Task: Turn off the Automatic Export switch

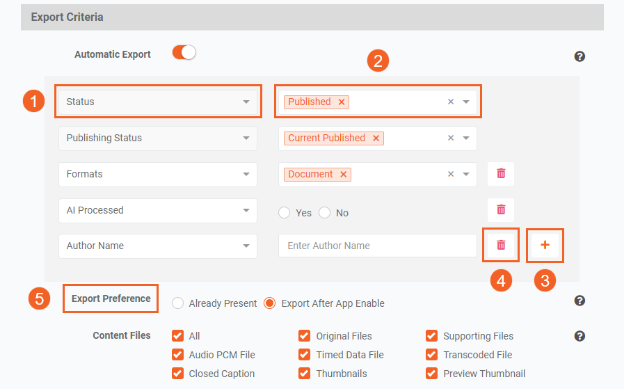Action: coord(184,53)
